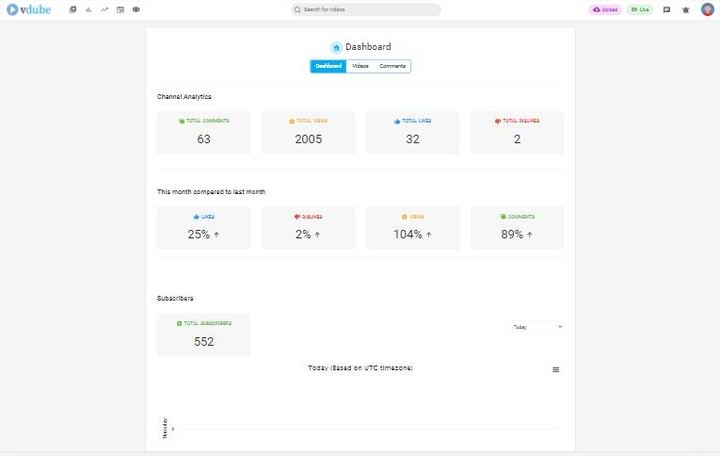
Task: Click the Total Comments stat card
Action: click(204, 132)
